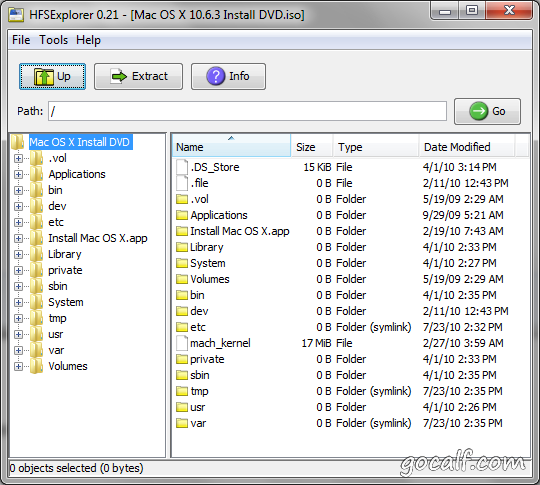Click tmp symlink folder icon in list
This screenshot has height=485, width=540.
(182, 392)
